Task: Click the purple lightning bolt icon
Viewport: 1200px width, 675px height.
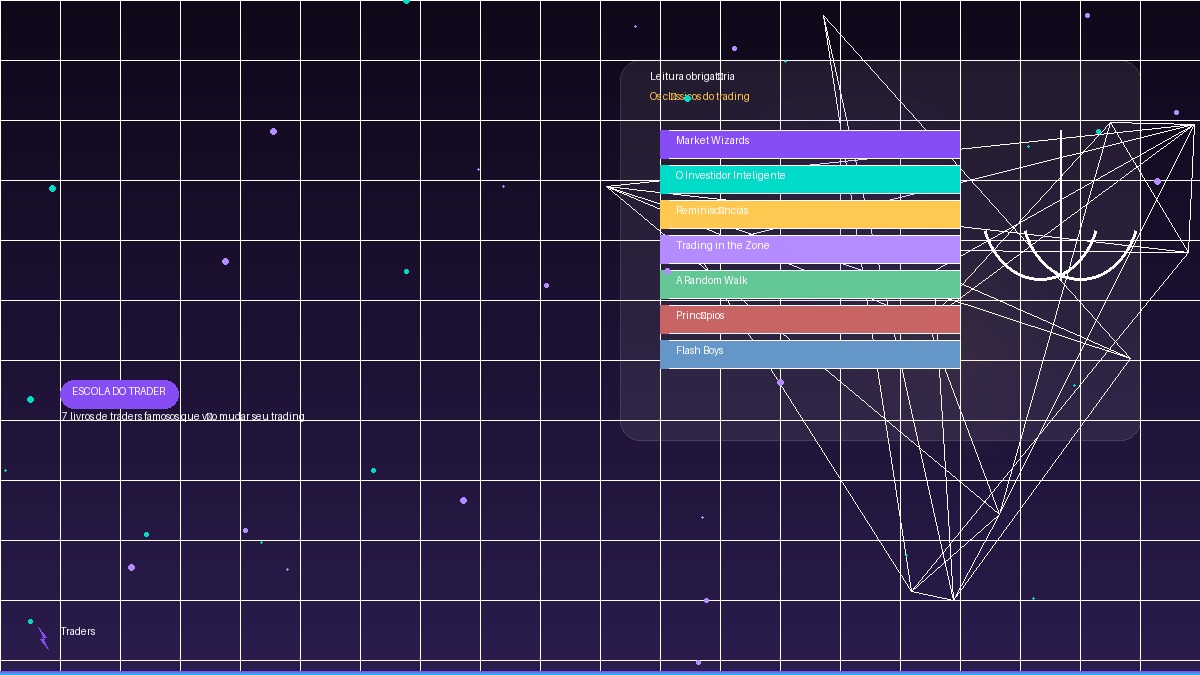Action: (43, 638)
